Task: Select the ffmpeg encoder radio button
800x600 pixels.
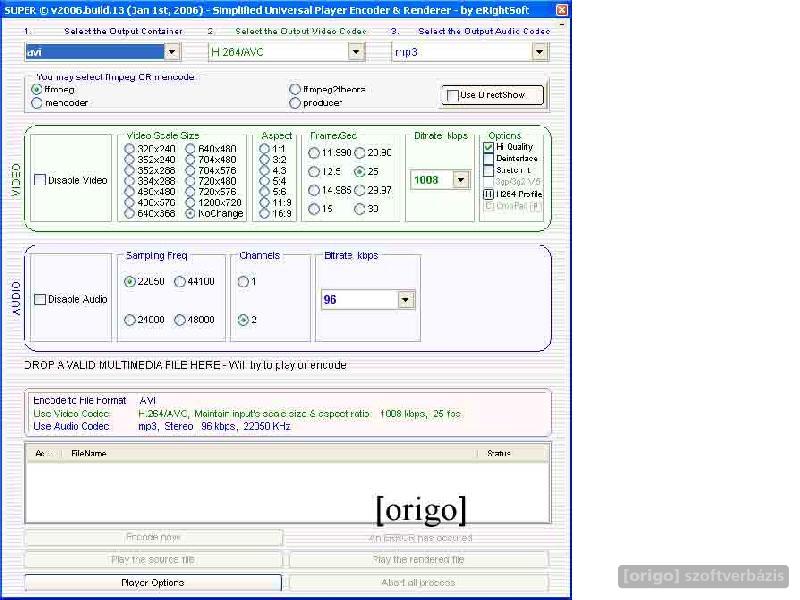Action: pos(37,89)
